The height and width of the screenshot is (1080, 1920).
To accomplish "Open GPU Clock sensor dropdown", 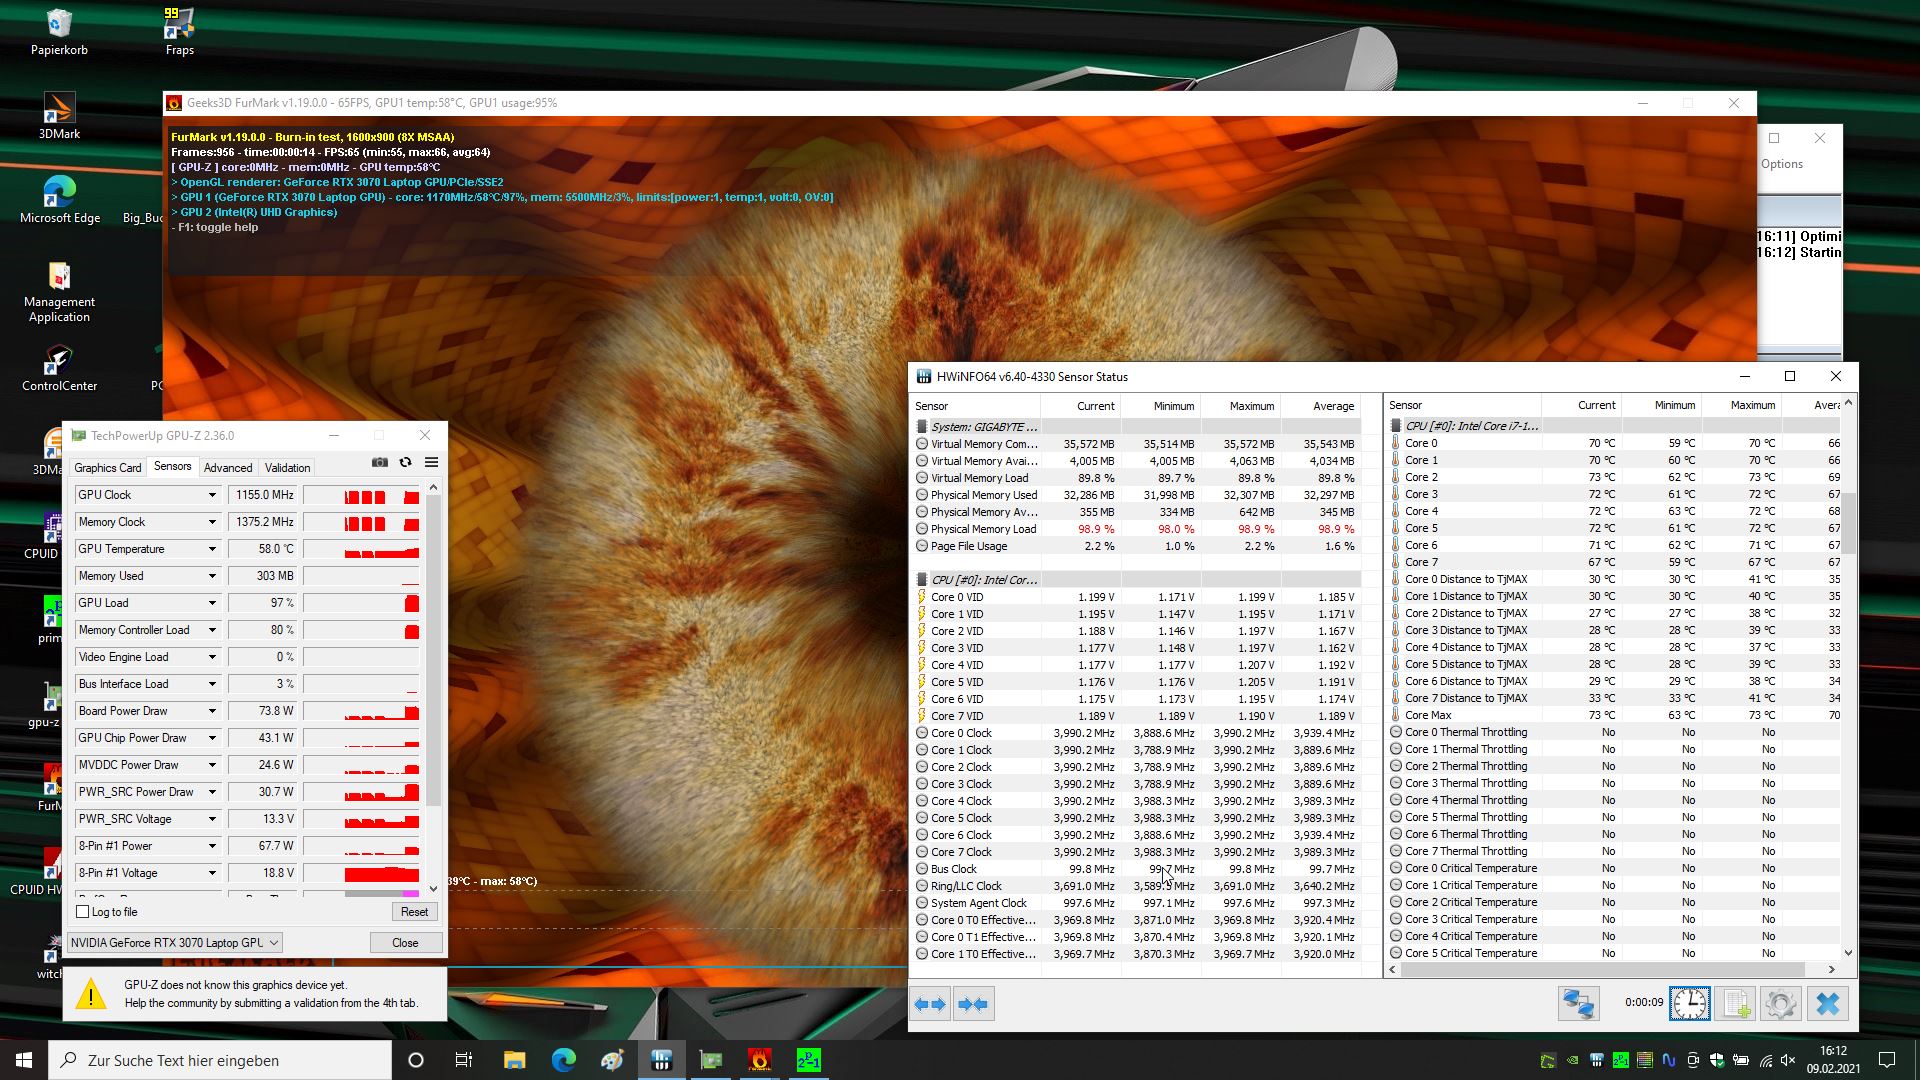I will (x=212, y=495).
